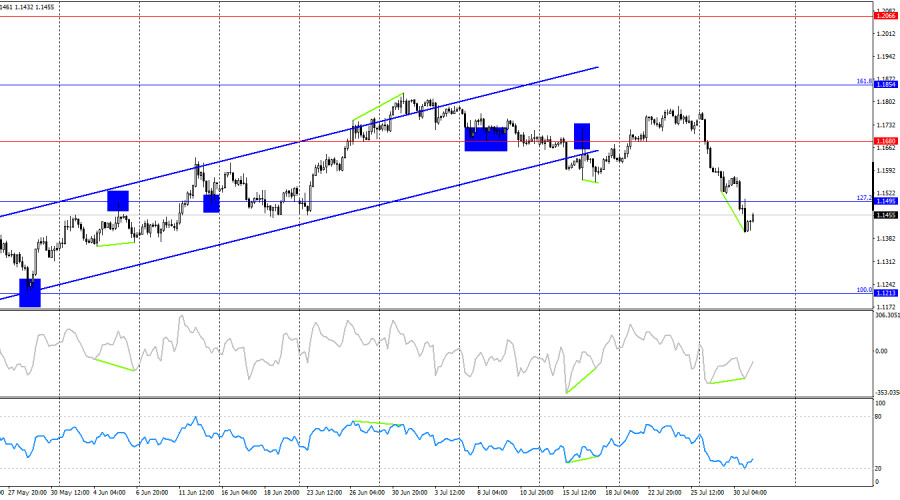Select the wide blue rectangle above 8 Jul
Image resolution: width=900 pixels, height=500 pixels.
pyautogui.click(x=486, y=139)
